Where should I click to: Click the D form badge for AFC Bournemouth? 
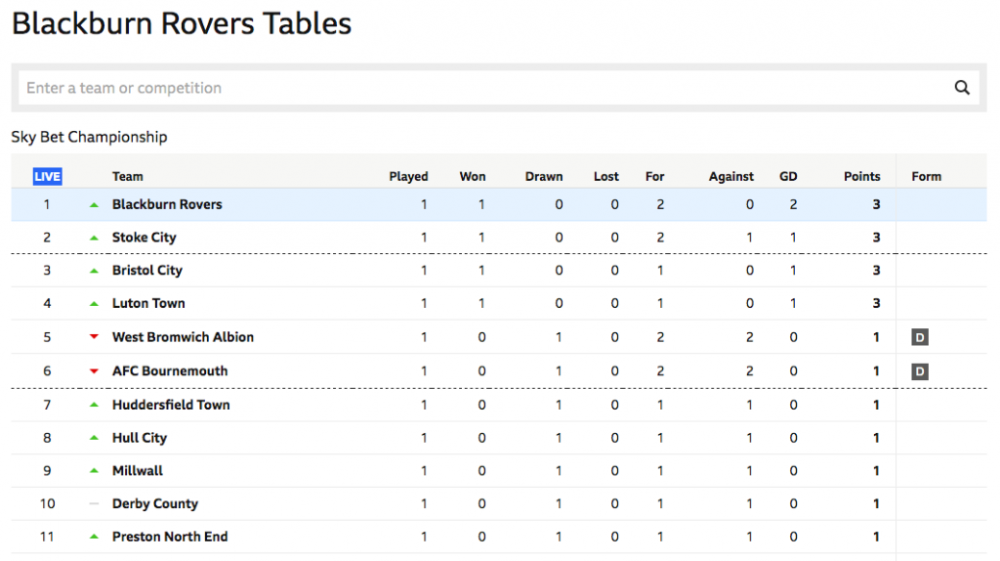tap(920, 372)
